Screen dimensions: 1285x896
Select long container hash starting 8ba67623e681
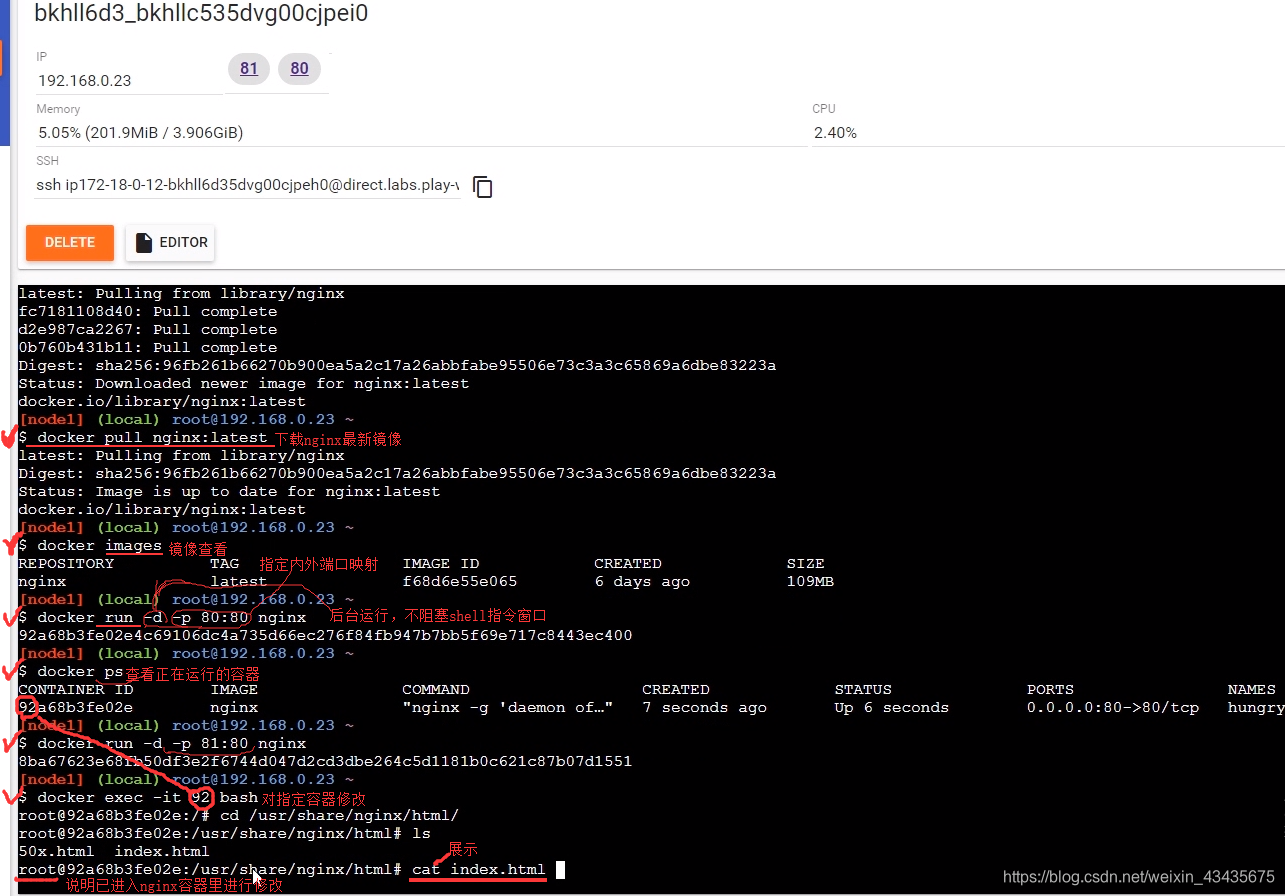tap(325, 761)
